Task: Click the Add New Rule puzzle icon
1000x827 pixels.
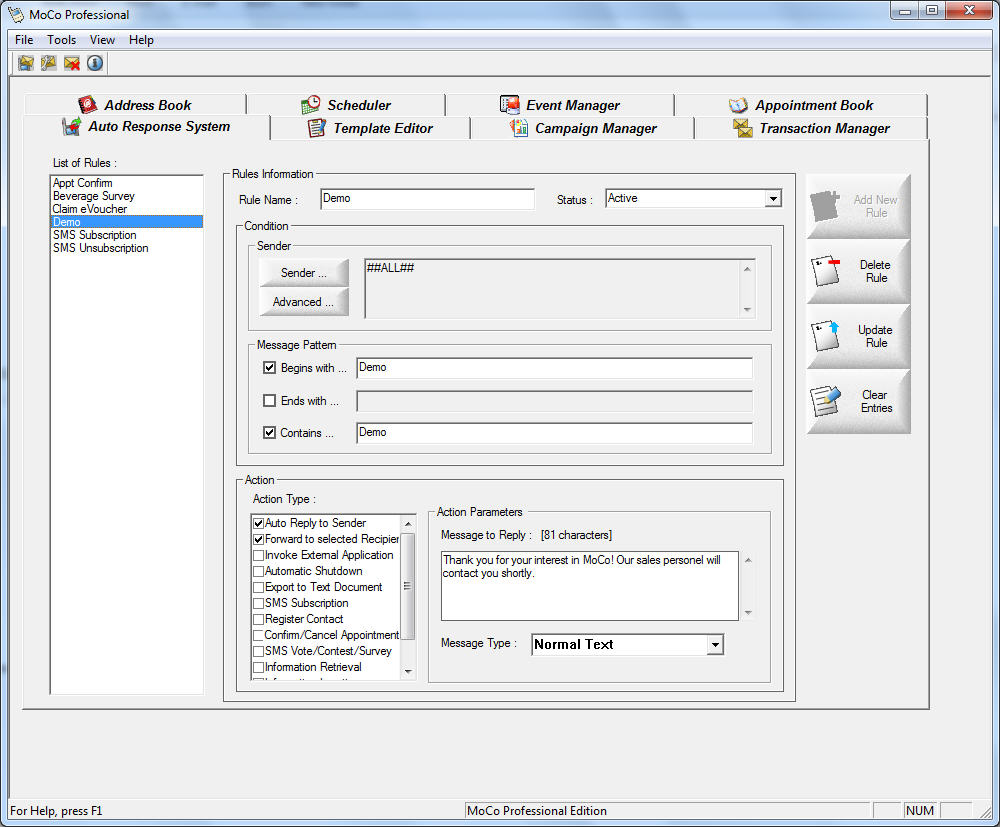Action: pos(825,206)
